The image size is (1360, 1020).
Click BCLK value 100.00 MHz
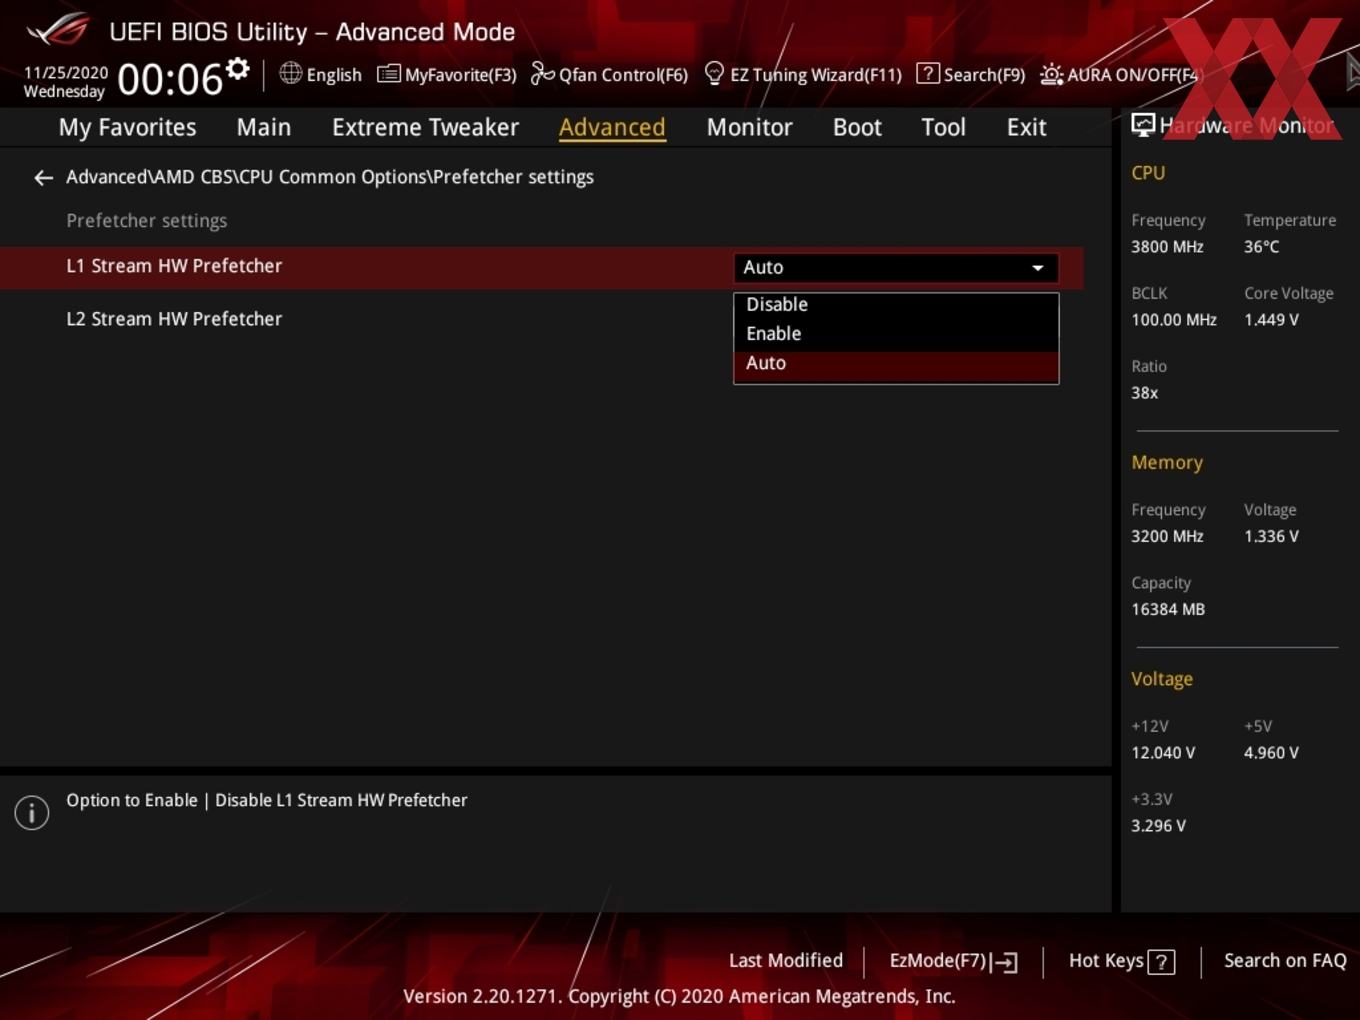(1174, 320)
